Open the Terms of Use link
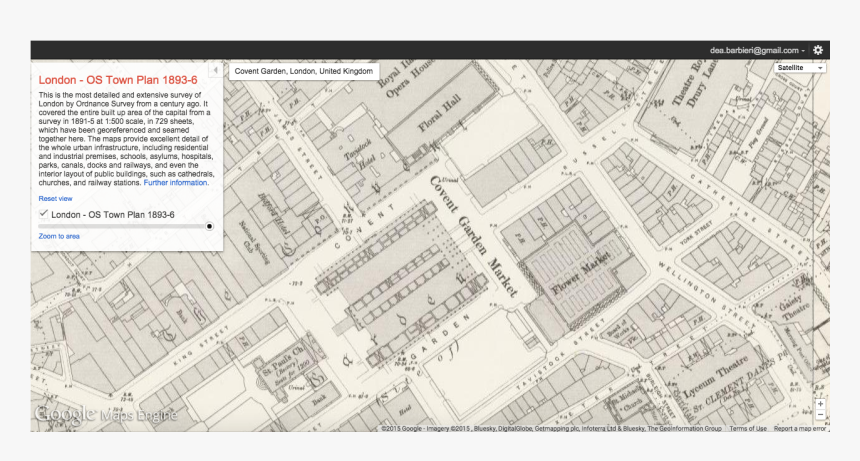Image resolution: width=860 pixels, height=461 pixels. (x=748, y=429)
